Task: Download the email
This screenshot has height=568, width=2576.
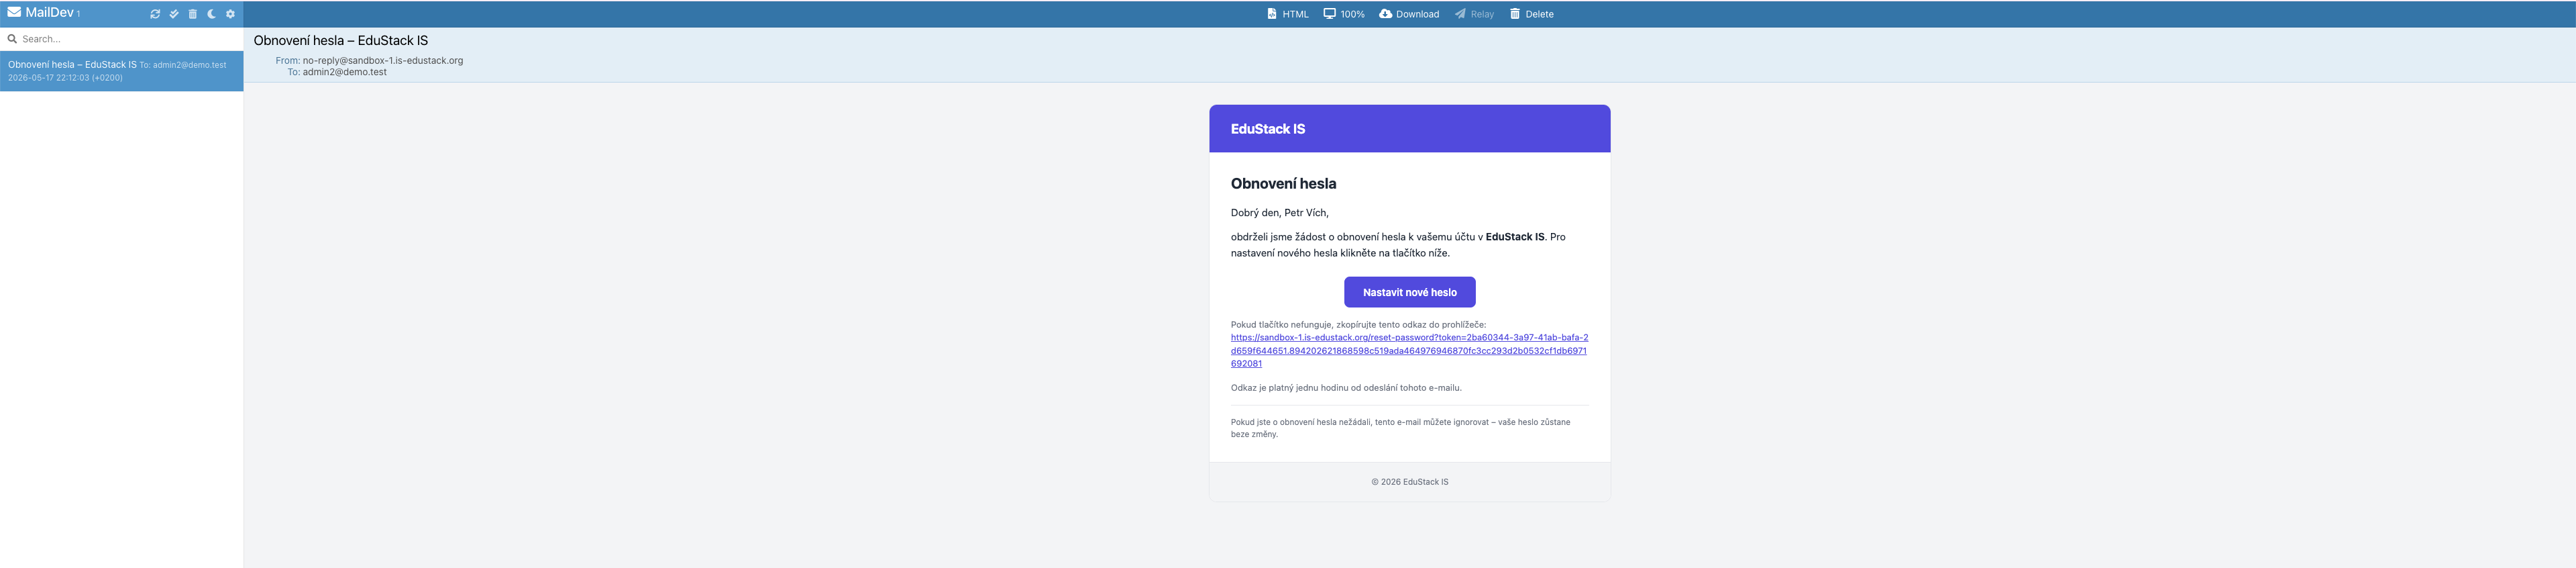Action: pos(1409,14)
